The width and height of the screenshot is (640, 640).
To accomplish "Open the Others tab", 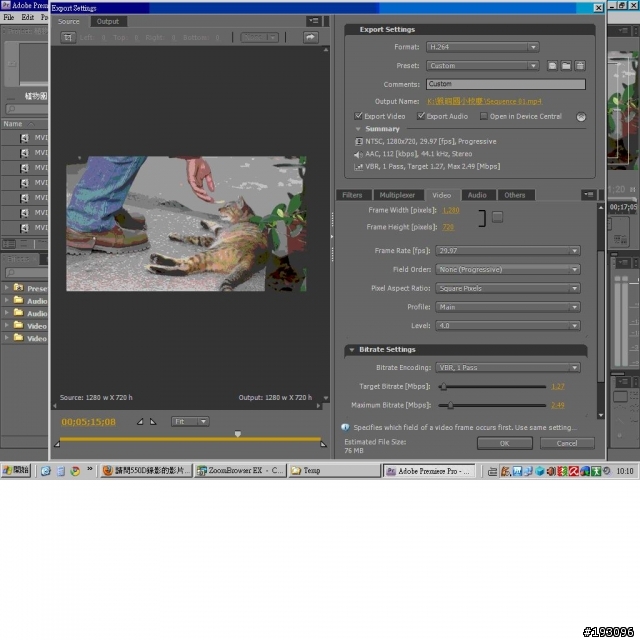I will coord(515,195).
